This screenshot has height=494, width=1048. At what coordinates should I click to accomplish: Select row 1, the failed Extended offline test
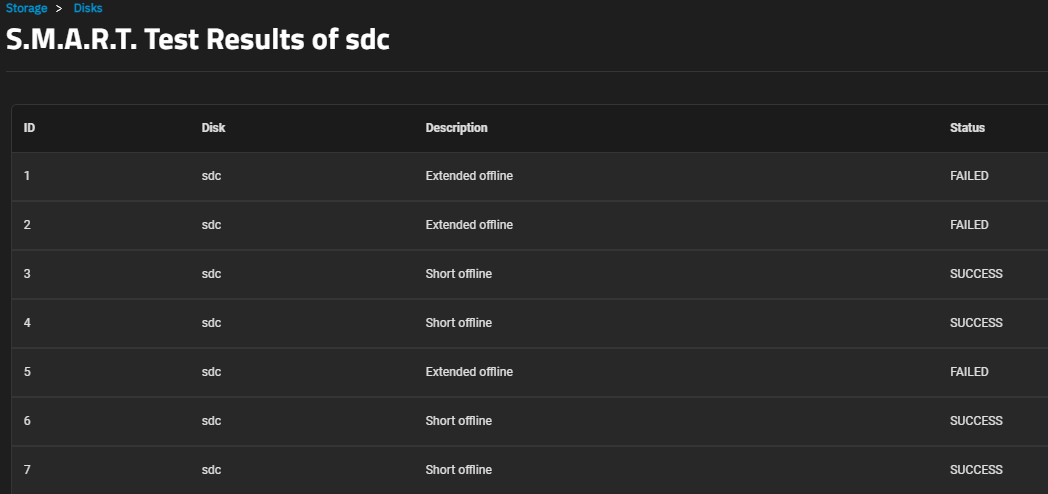coord(529,176)
